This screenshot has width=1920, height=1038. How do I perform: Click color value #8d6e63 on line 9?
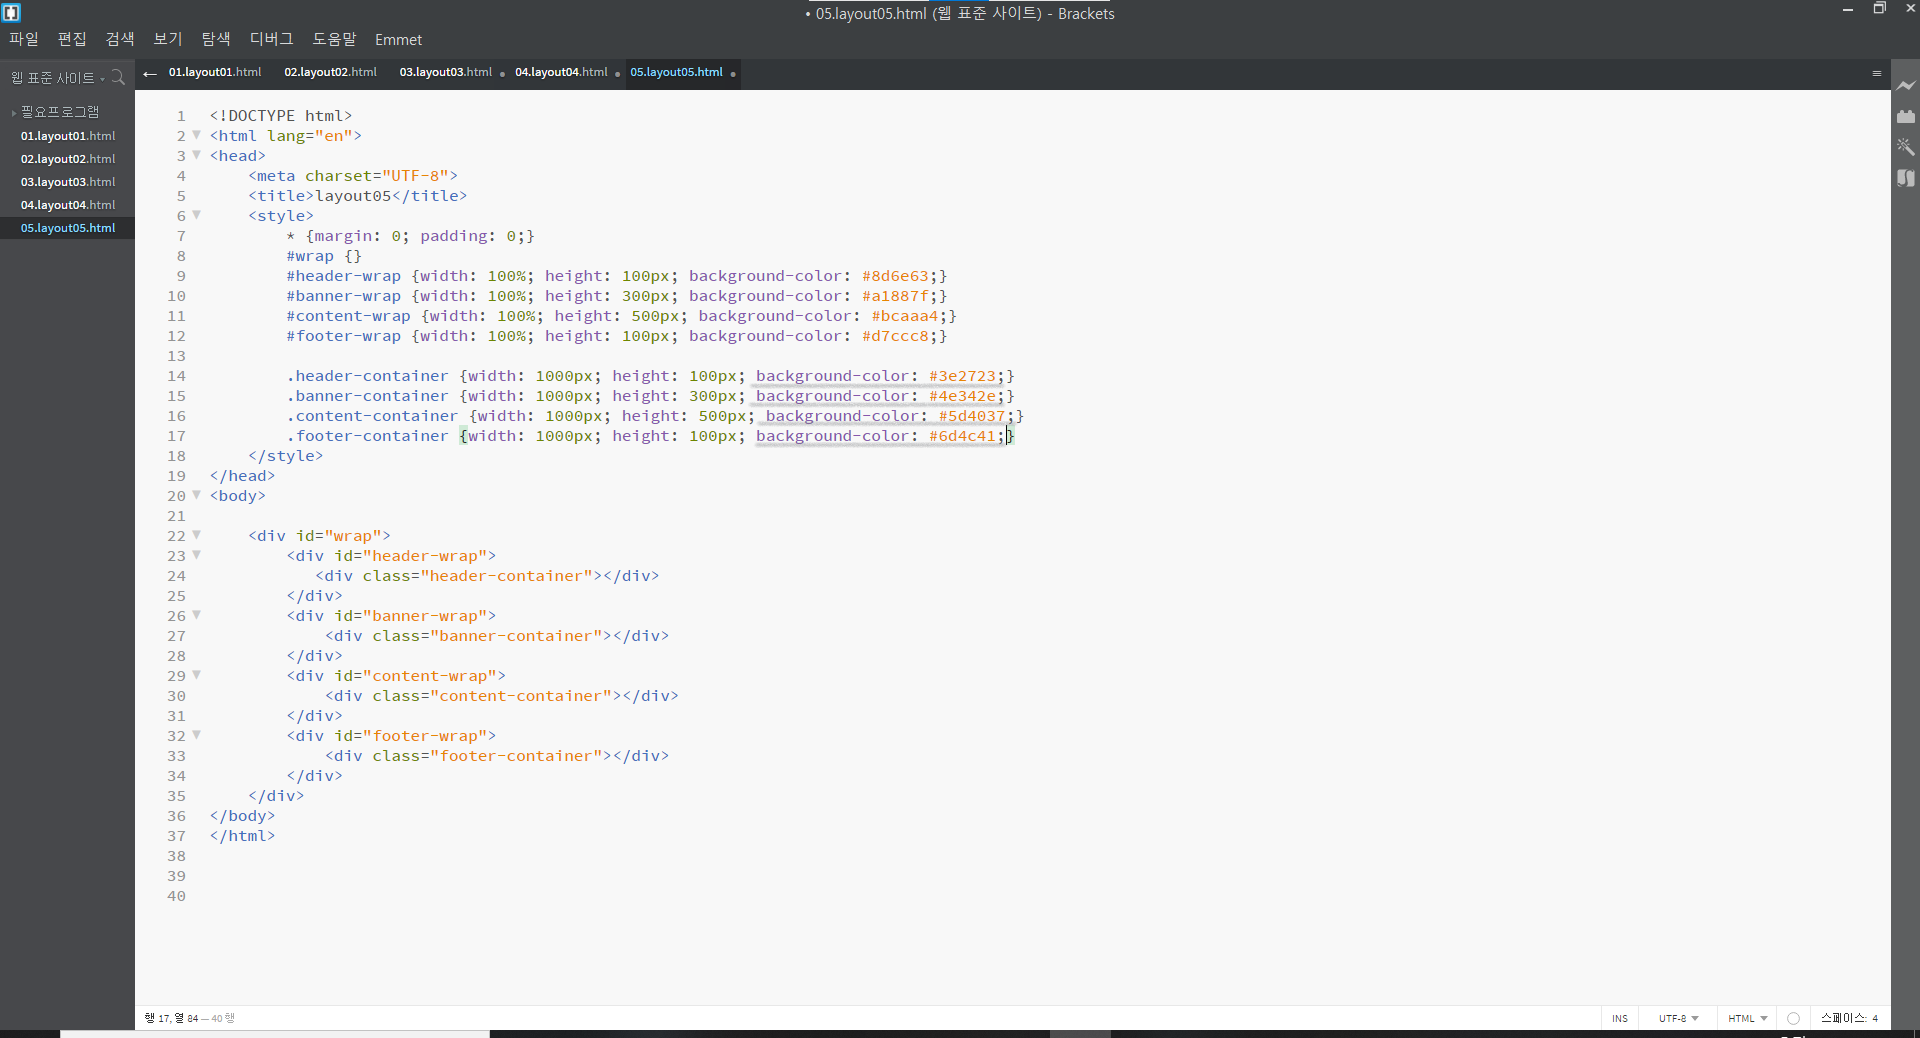click(x=895, y=276)
